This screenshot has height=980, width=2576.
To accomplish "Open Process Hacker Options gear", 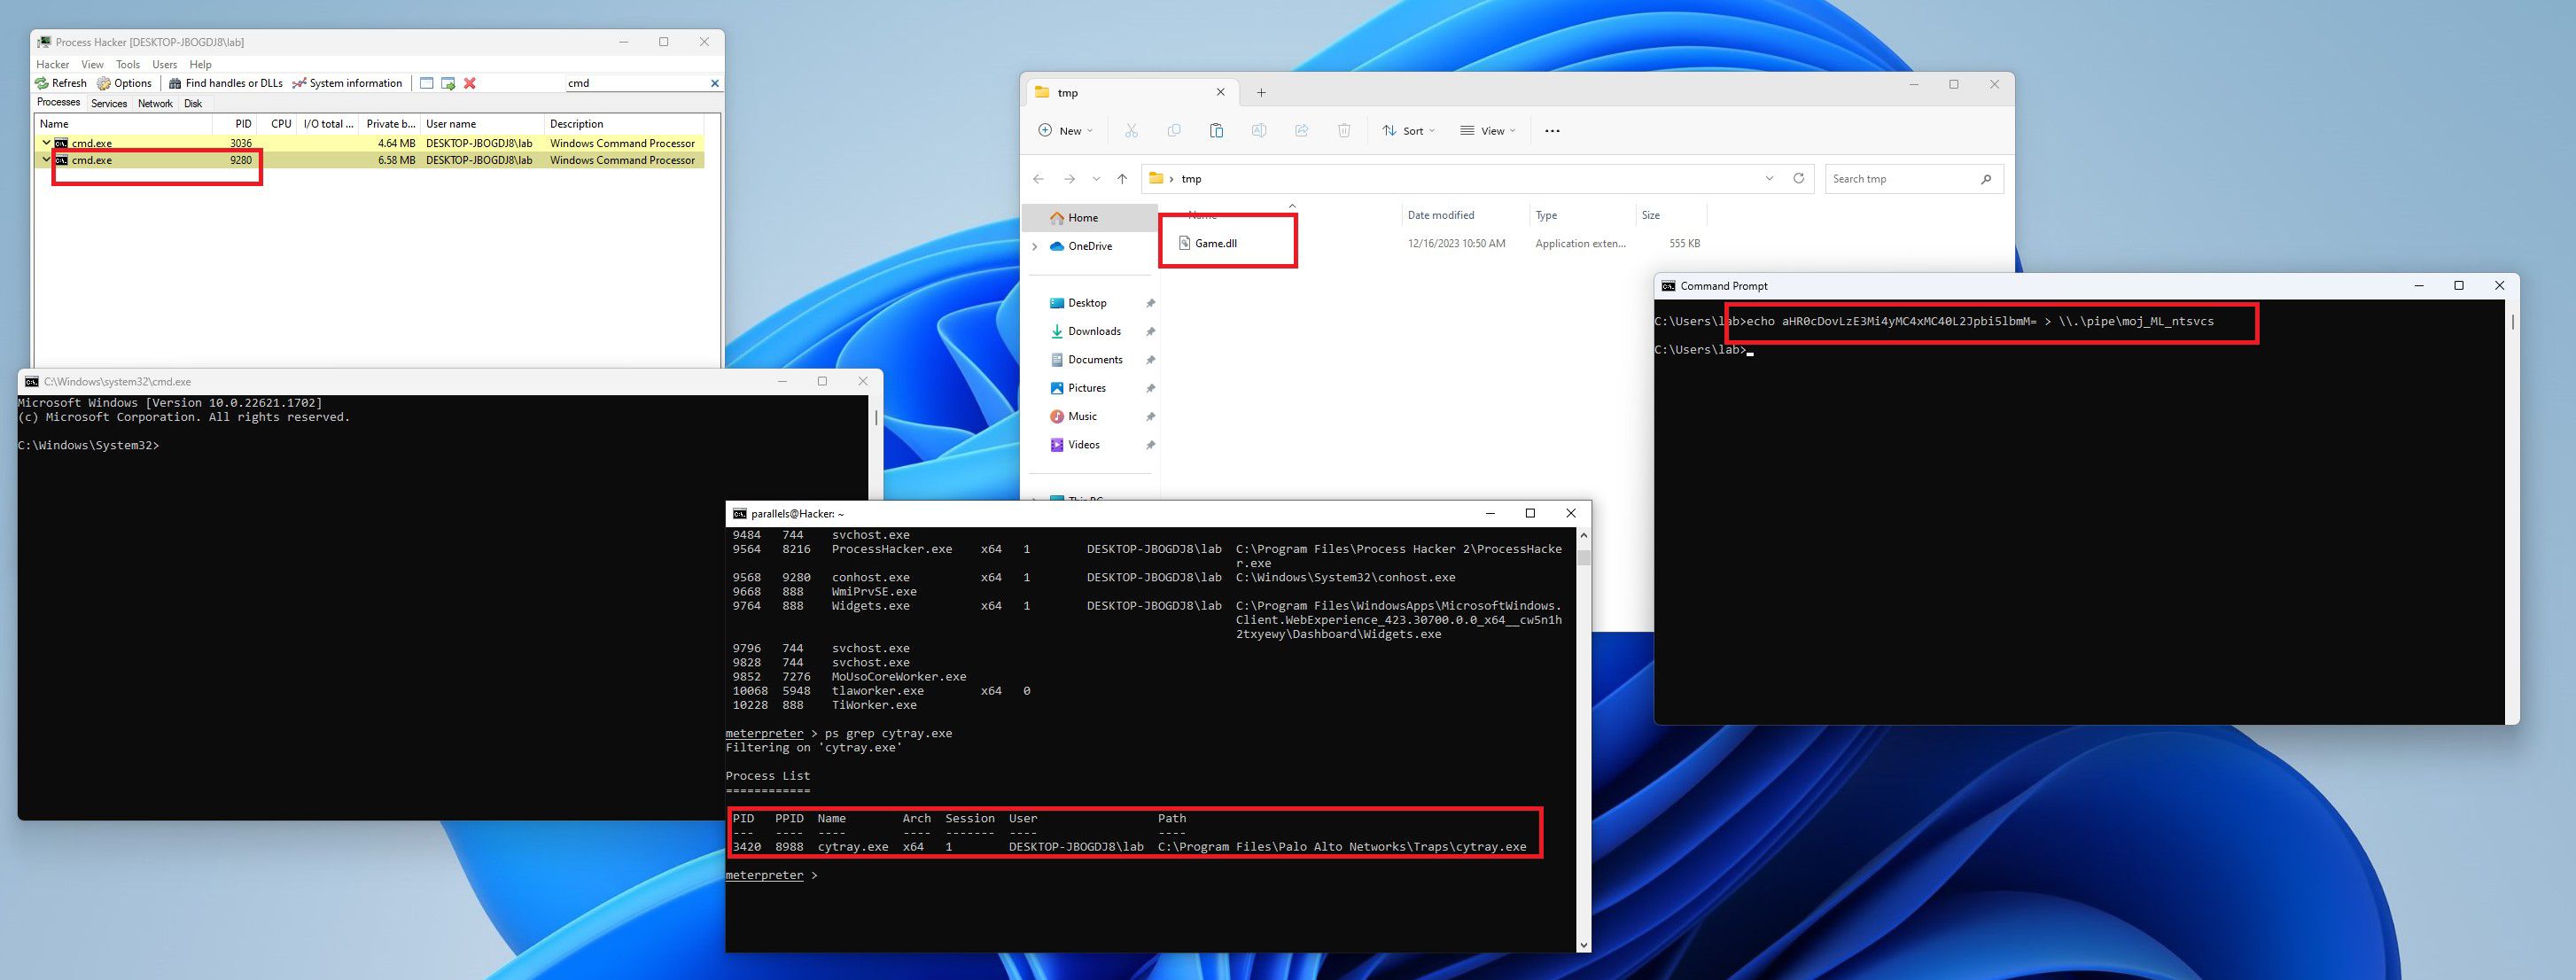I will [104, 83].
